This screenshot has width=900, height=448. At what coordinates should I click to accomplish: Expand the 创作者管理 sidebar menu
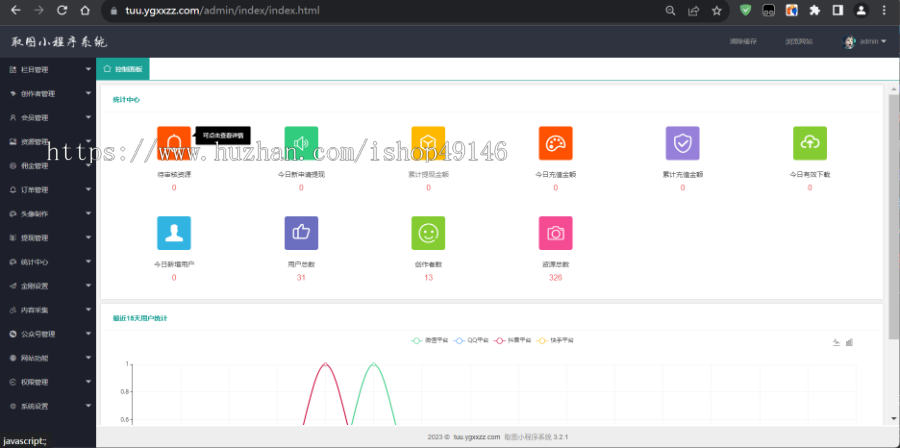coord(48,94)
